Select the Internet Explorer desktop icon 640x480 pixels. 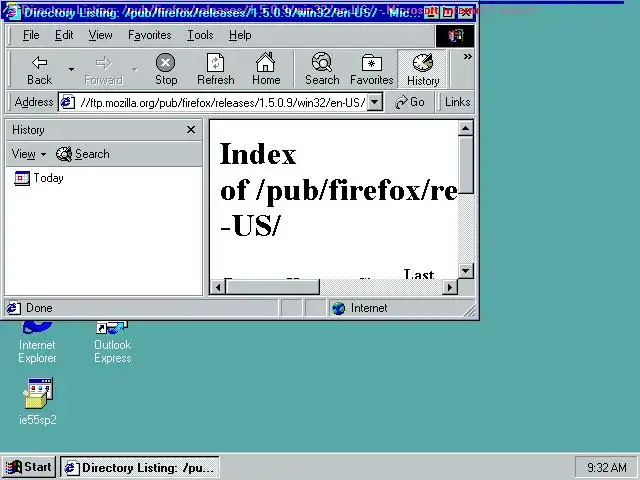(x=37, y=343)
